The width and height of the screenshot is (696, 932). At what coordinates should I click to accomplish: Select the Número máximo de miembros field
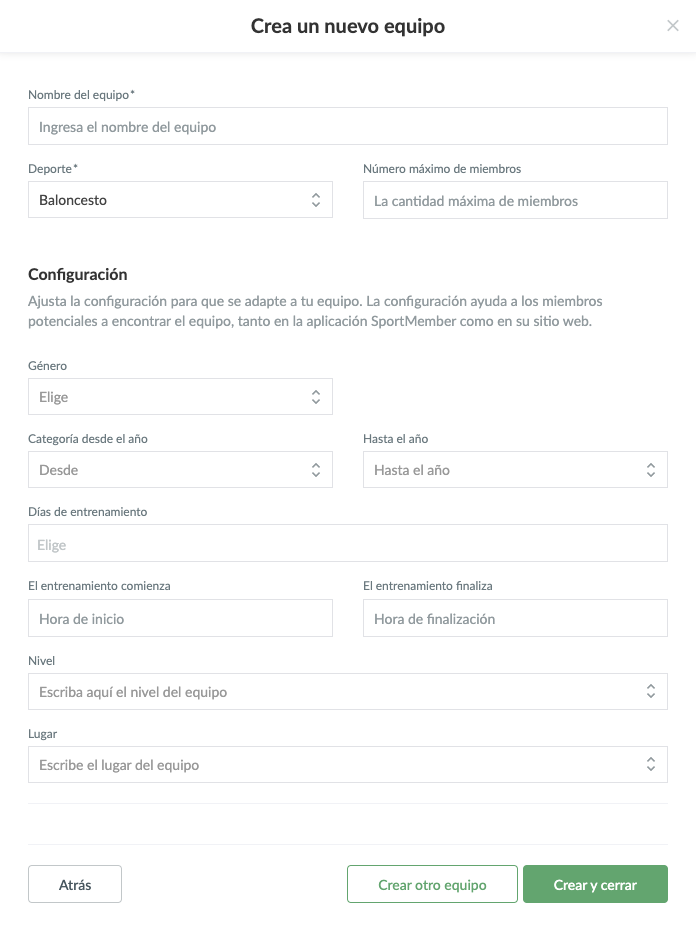tap(515, 200)
